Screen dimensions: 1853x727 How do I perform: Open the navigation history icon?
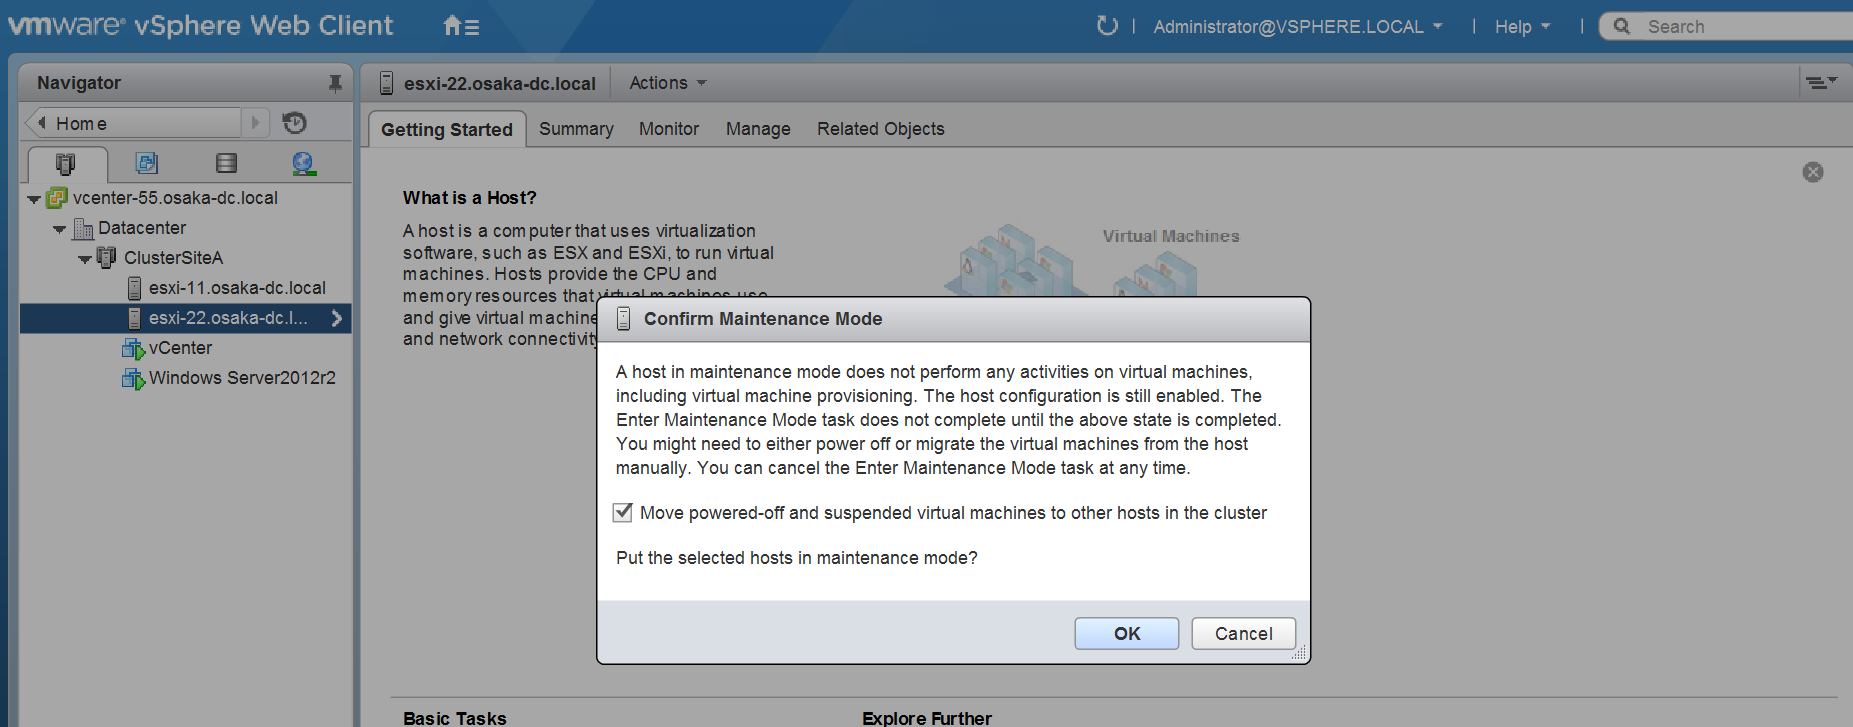294,123
